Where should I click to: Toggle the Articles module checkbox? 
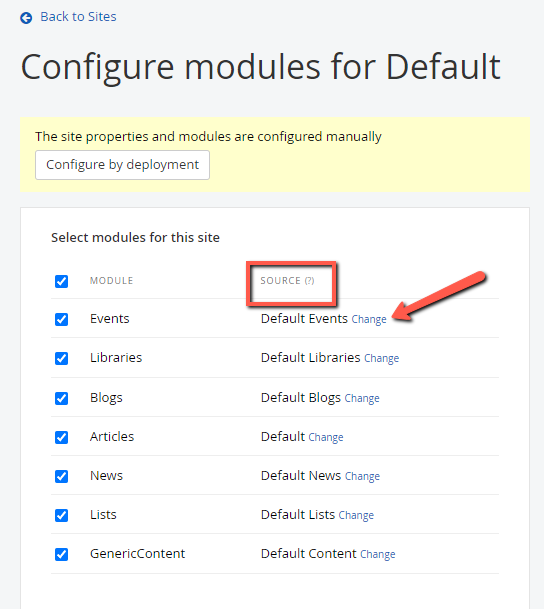pos(61,437)
